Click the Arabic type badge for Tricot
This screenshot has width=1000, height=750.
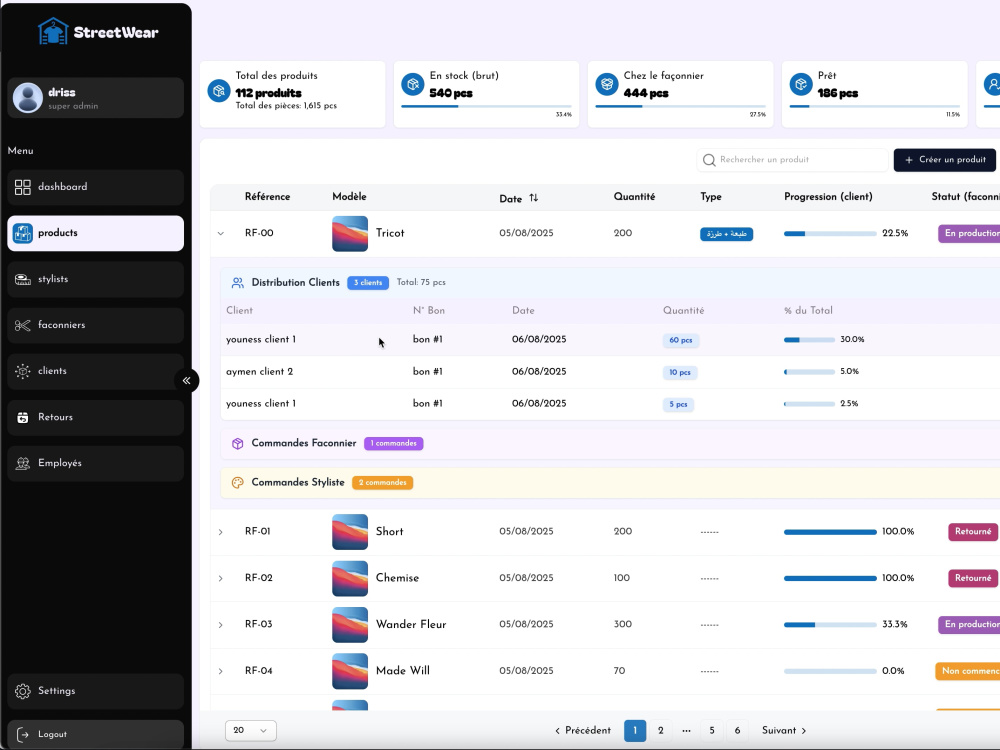[726, 234]
